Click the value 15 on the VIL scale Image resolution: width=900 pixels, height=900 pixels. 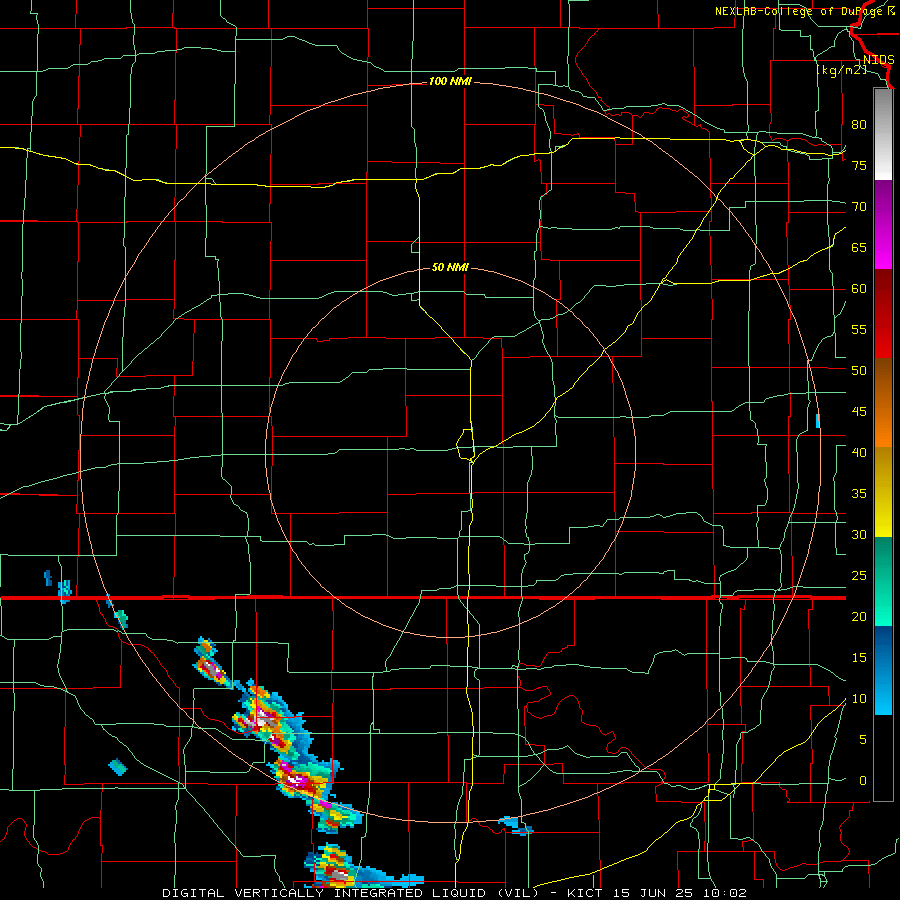[x=859, y=658]
